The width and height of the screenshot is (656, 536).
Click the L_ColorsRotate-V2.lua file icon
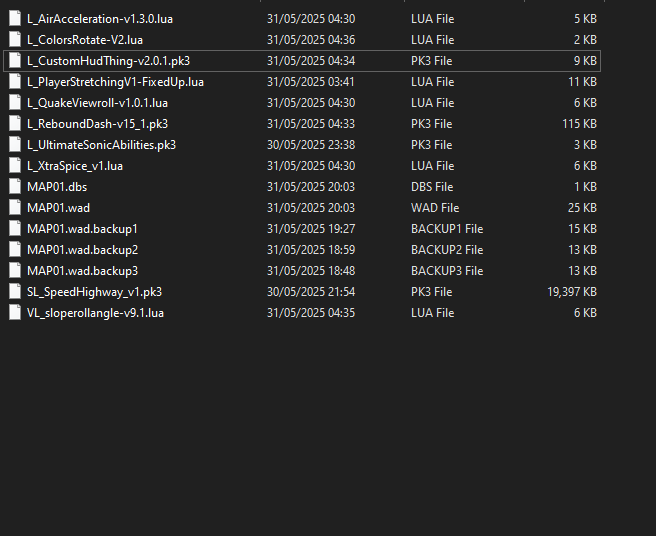coord(15,40)
